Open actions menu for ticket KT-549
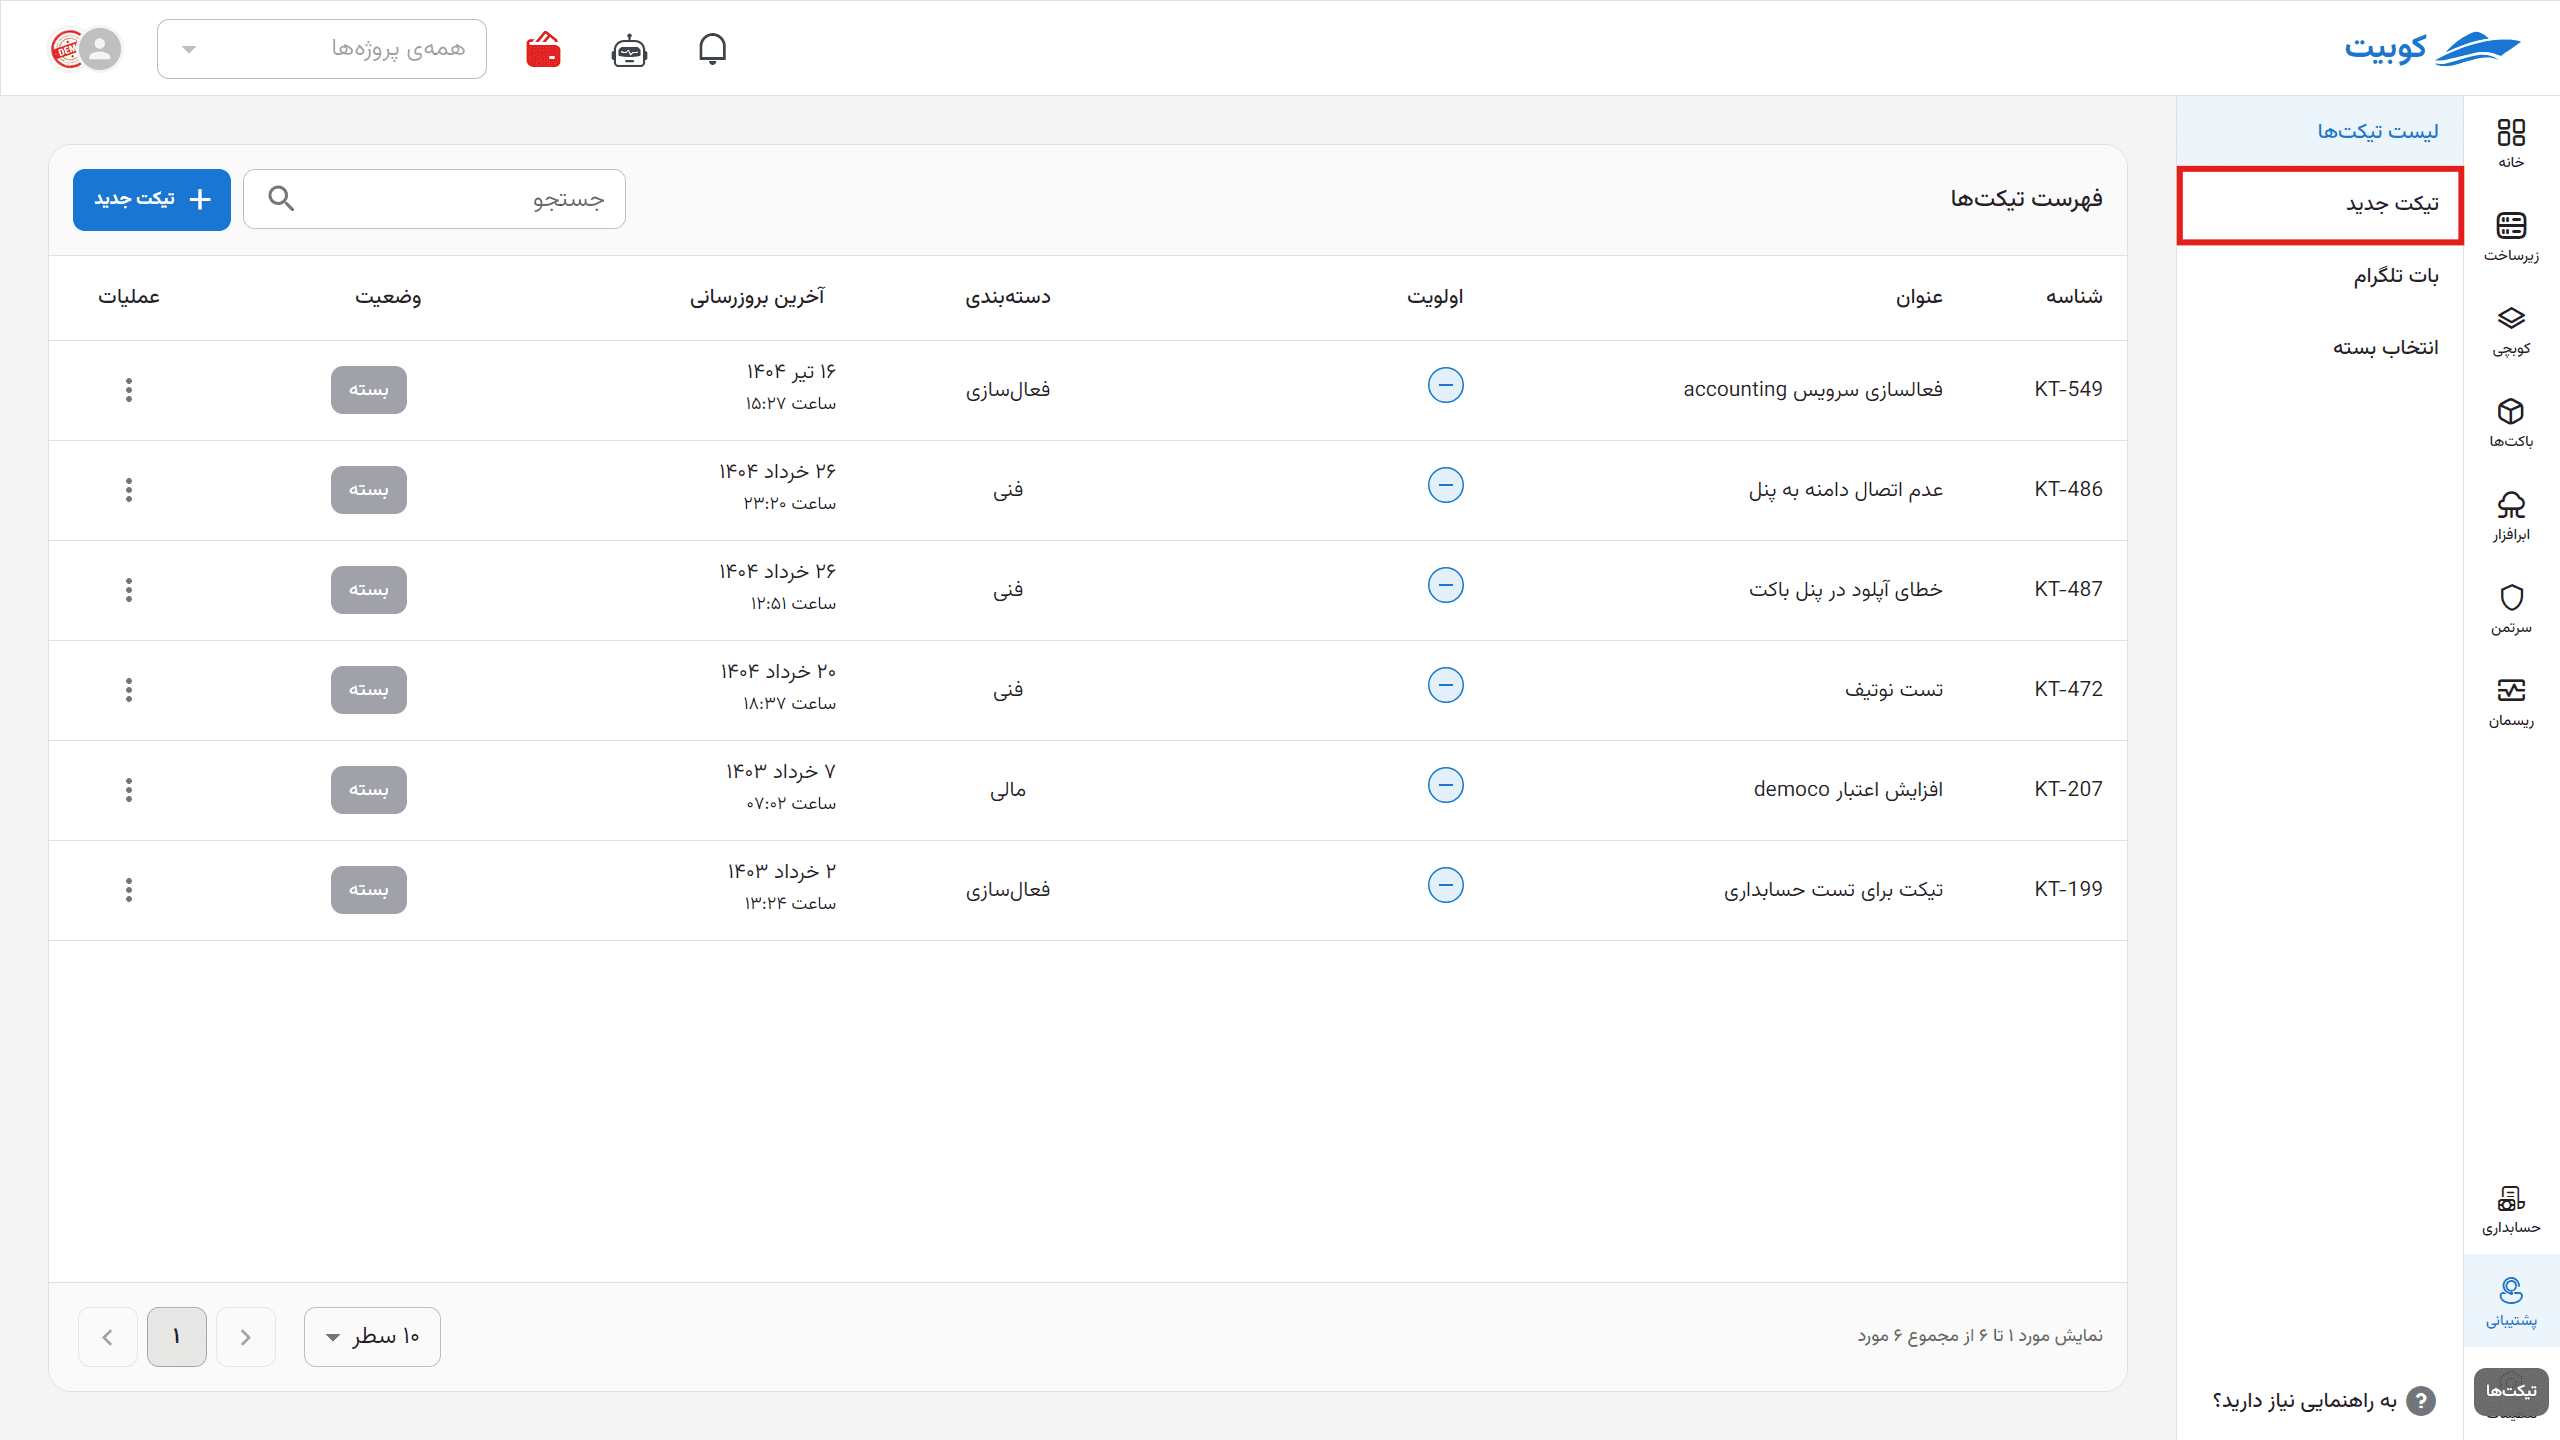Viewport: 2560px width, 1440px height. pos(129,390)
